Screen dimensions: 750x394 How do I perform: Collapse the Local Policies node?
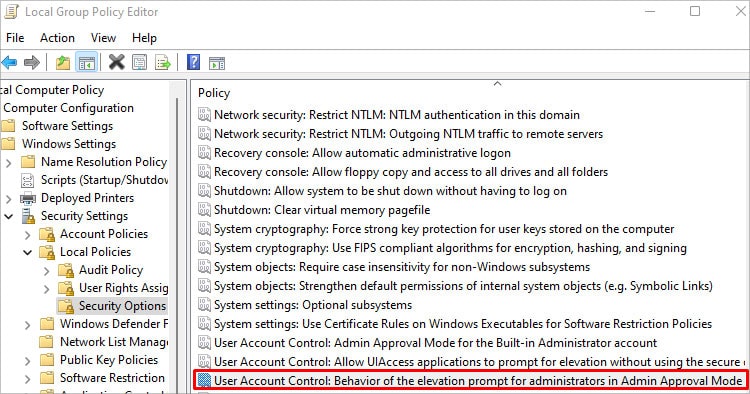coord(28,252)
